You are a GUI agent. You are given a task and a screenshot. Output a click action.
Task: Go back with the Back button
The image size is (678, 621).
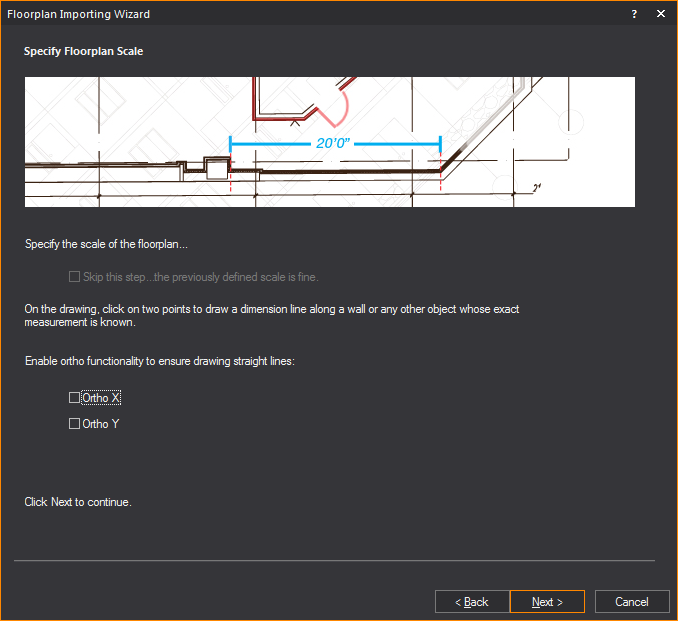[x=472, y=602]
